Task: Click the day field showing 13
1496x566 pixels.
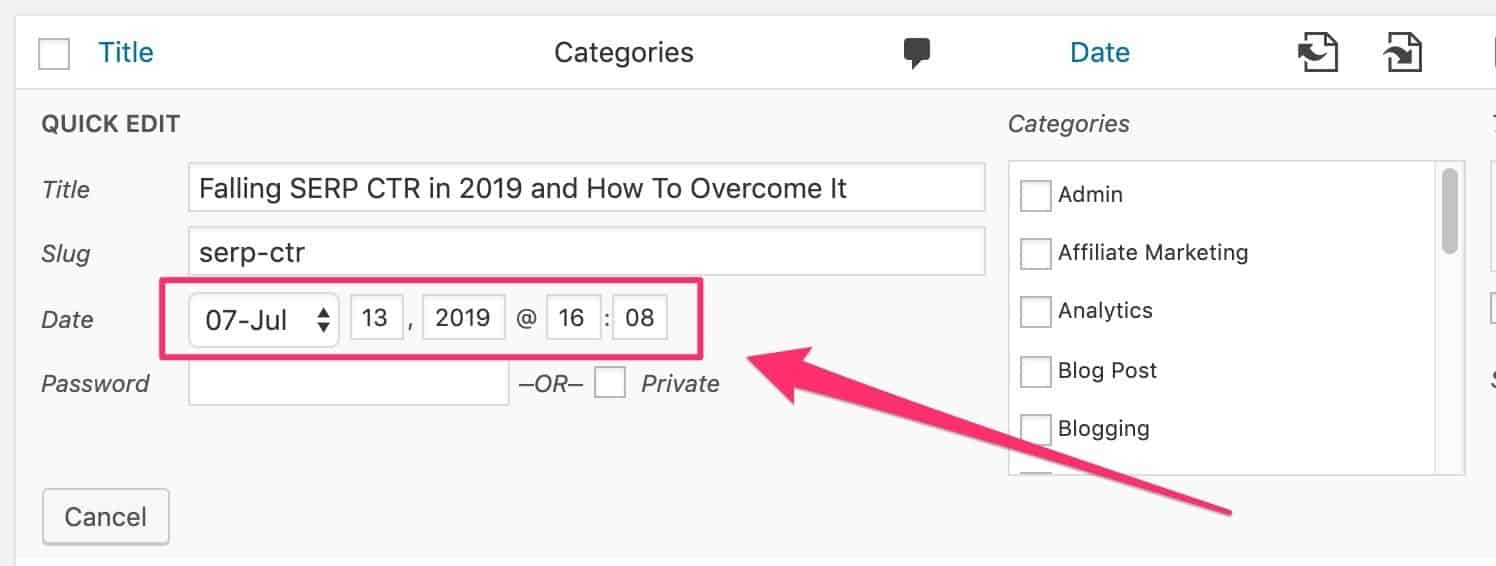Action: coord(376,320)
